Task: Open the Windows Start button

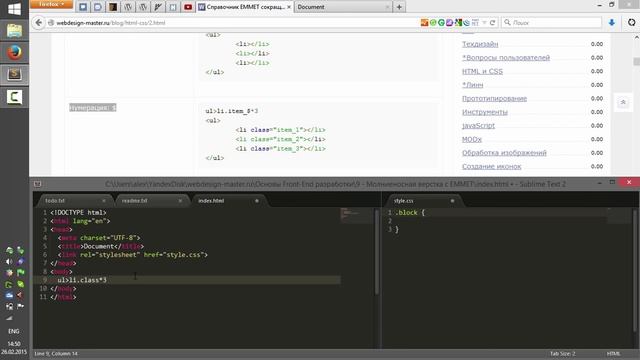Action: pyautogui.click(x=14, y=9)
